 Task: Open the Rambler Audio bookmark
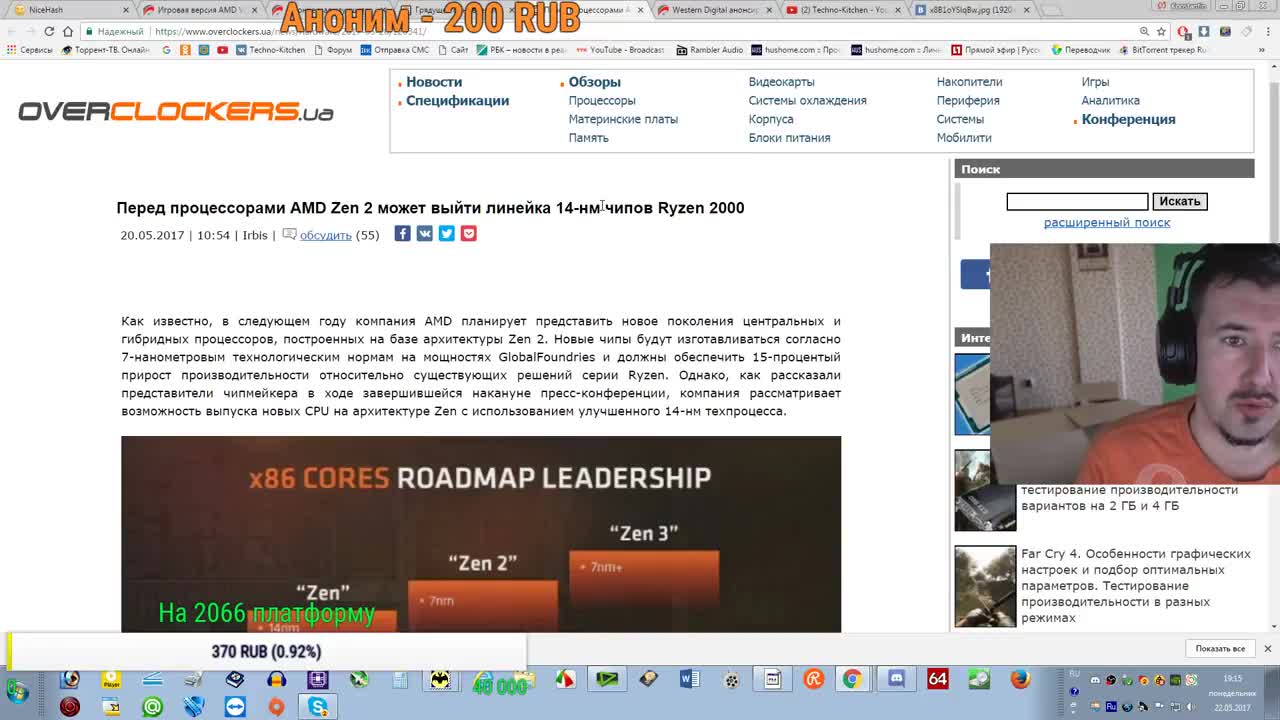pos(710,50)
